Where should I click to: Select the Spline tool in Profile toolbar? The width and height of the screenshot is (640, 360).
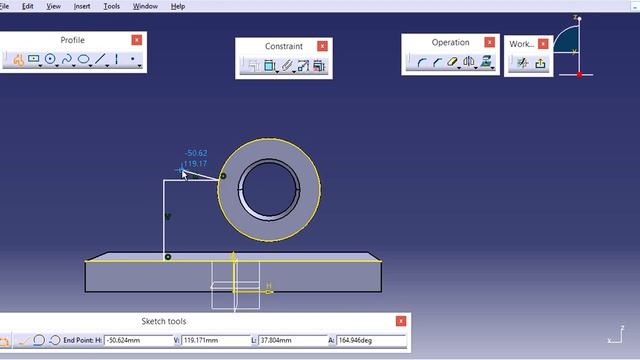tap(67, 59)
